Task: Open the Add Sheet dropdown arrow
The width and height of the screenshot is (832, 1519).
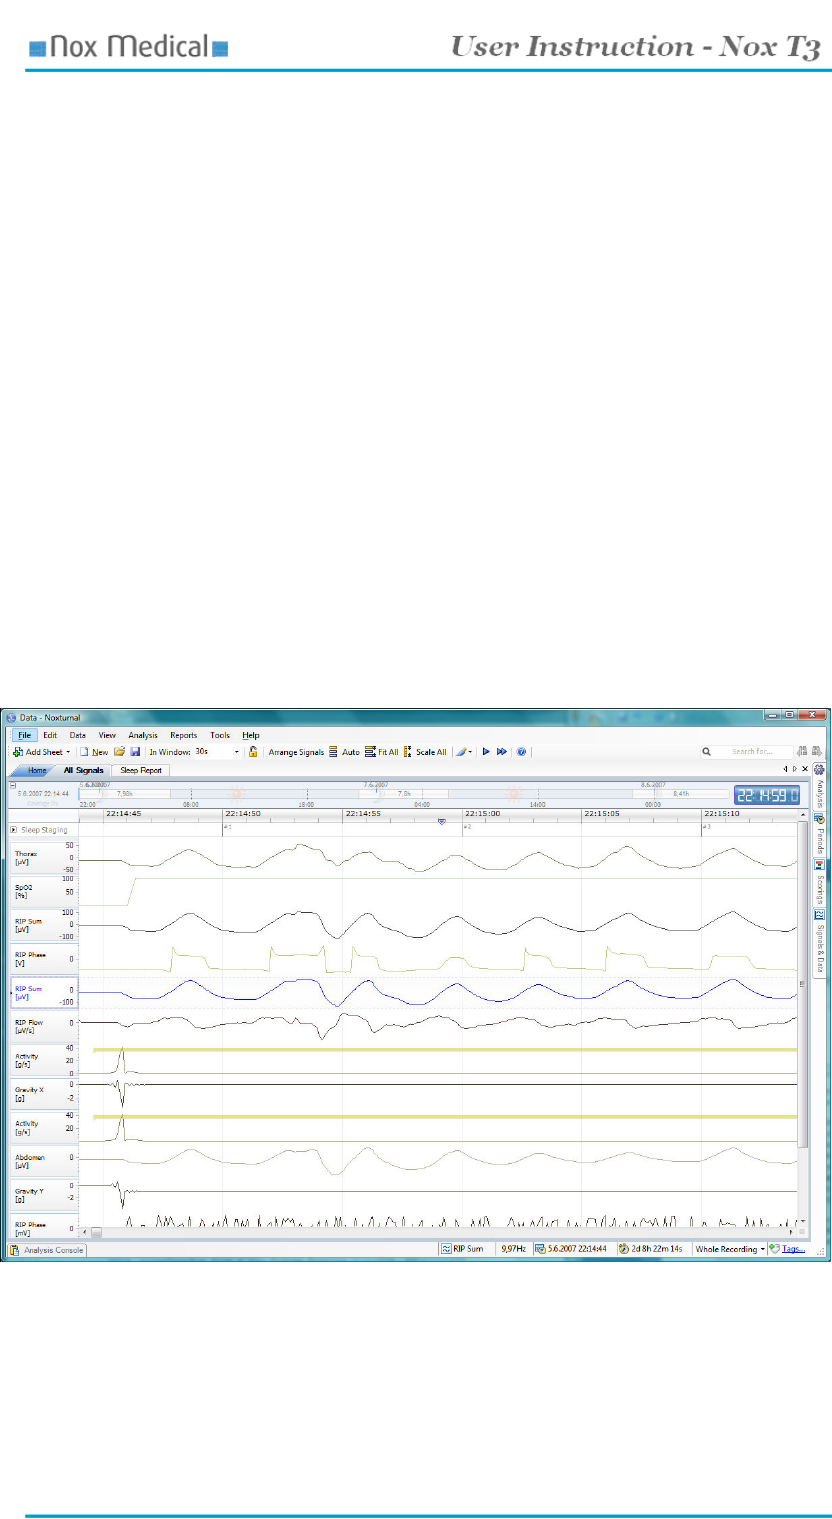Action: point(68,751)
